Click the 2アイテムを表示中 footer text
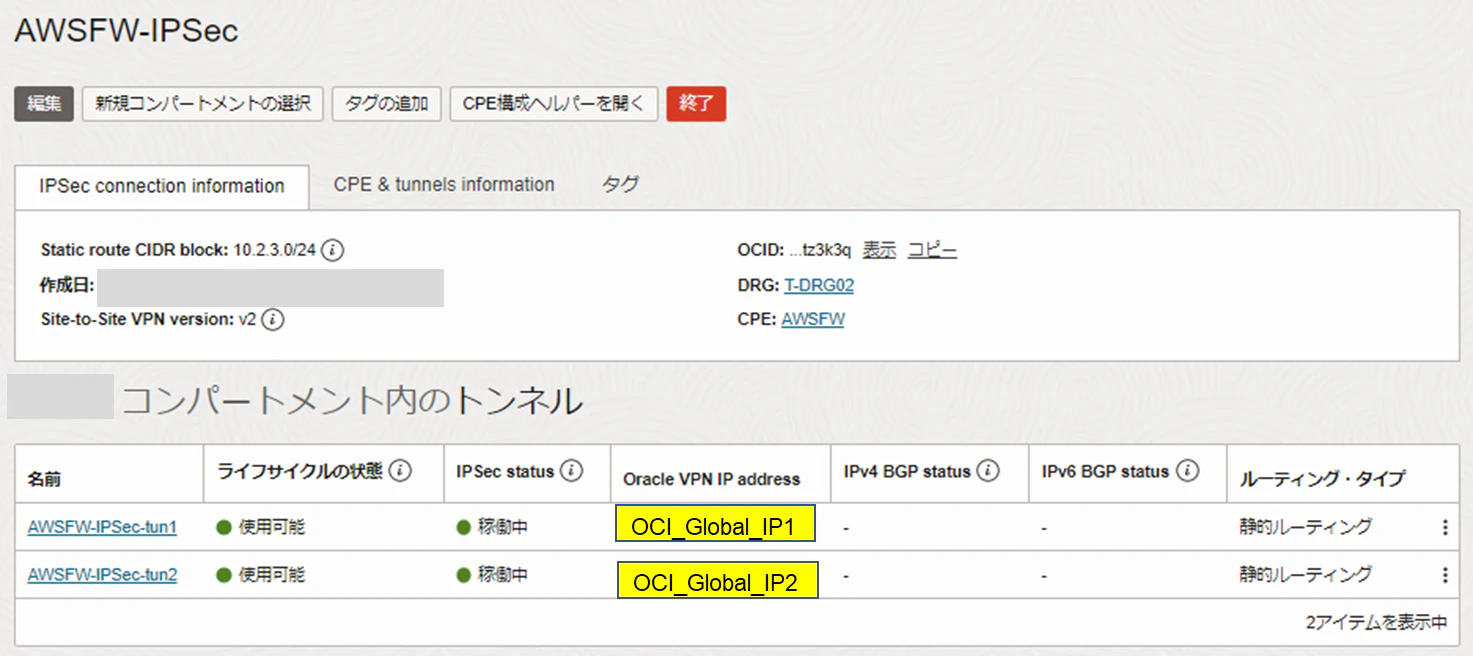Screen dimensions: 1473x656 coord(1376,622)
